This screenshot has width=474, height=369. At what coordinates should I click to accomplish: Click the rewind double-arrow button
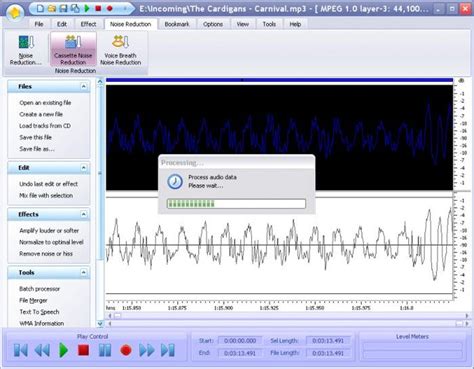pos(42,350)
